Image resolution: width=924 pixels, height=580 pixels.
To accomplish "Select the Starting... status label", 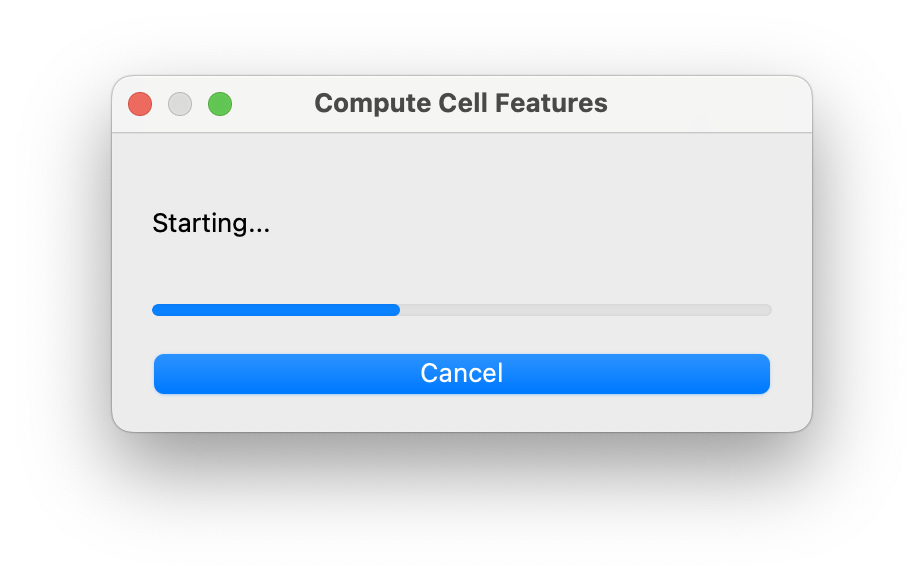I will pyautogui.click(x=211, y=223).
